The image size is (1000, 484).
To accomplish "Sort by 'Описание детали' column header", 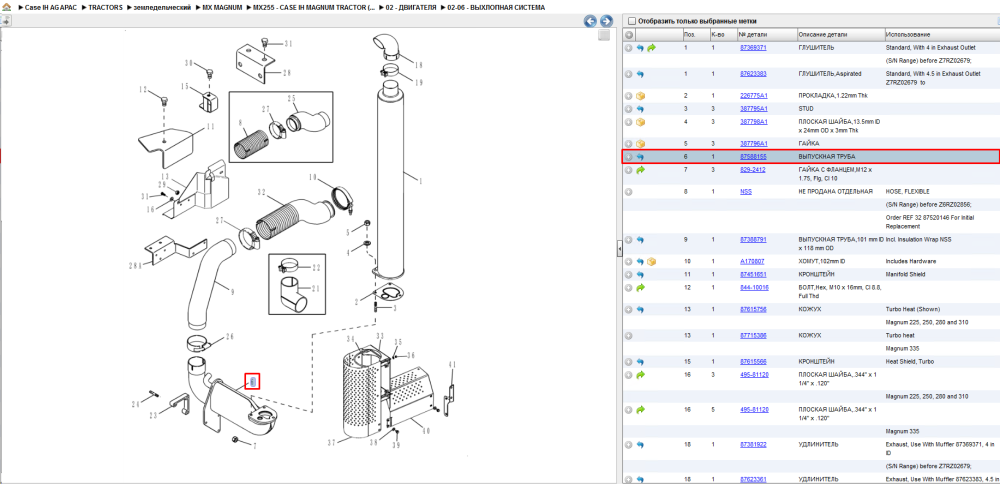I will (x=840, y=34).
